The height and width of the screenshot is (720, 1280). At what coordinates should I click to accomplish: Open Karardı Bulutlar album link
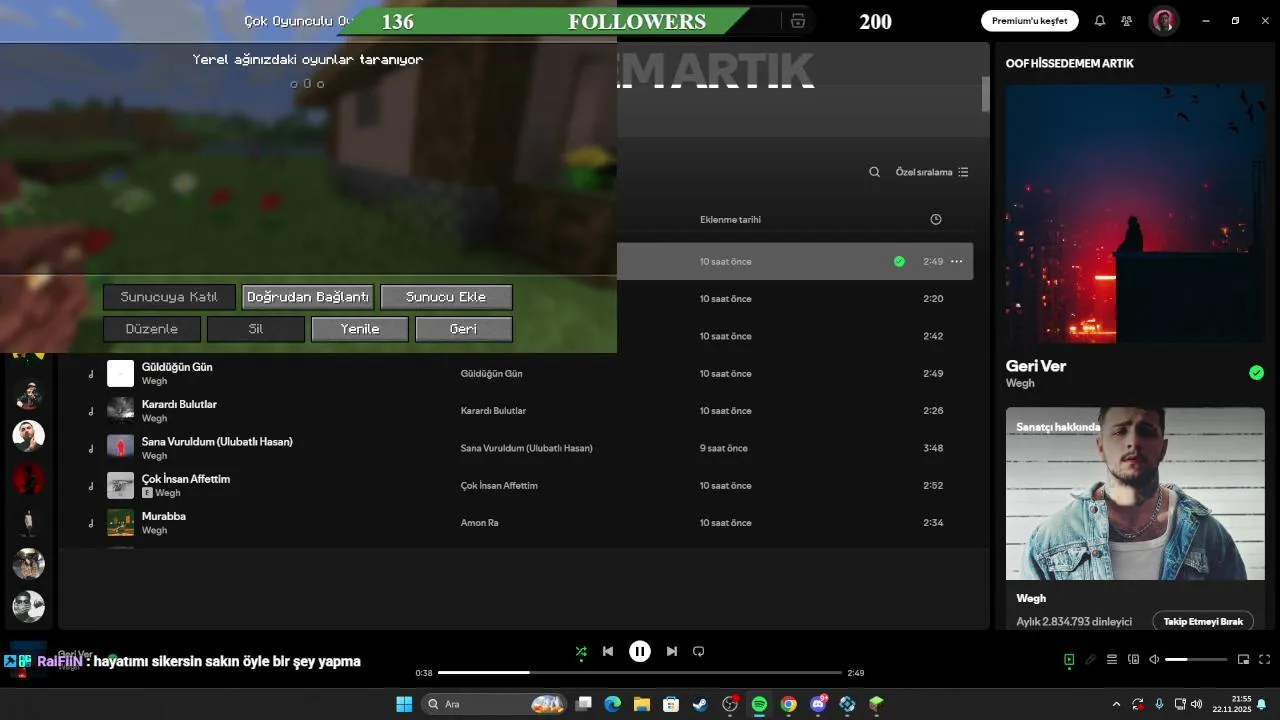(x=493, y=411)
